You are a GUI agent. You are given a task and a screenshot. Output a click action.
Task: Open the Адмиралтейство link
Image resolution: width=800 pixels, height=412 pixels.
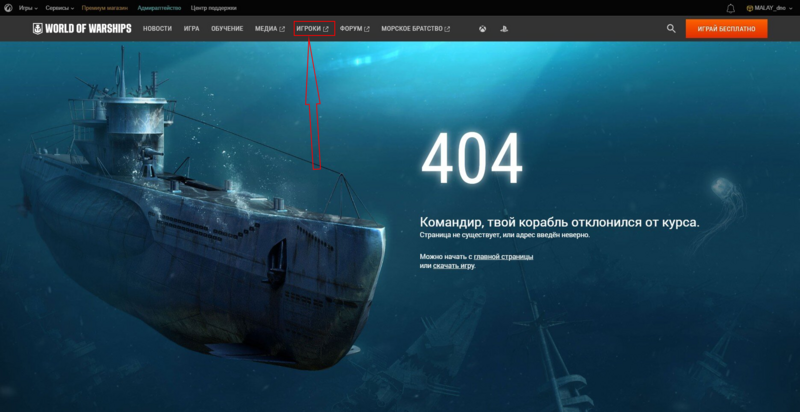[159, 8]
